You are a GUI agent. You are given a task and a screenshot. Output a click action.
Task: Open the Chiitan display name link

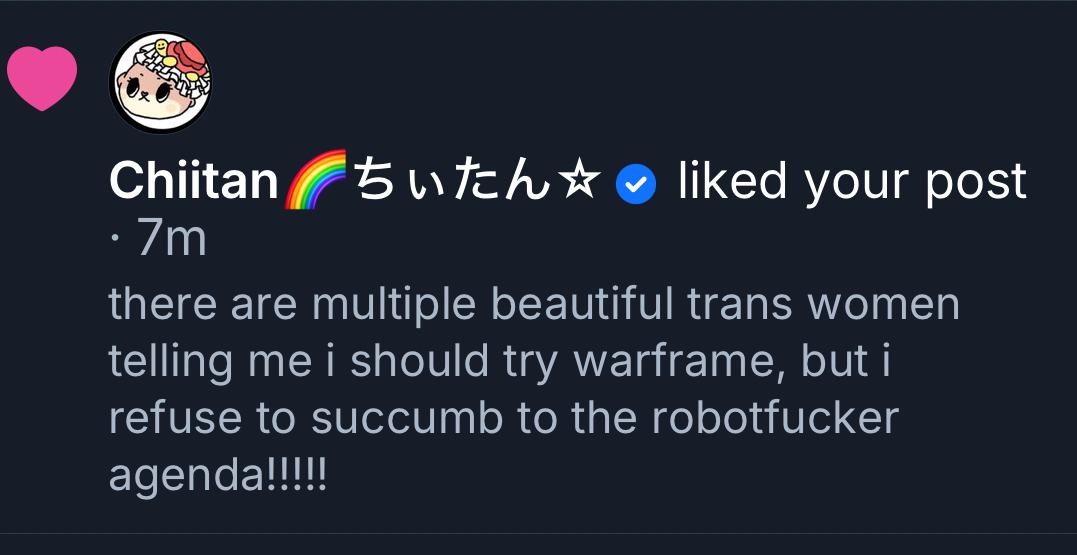(194, 182)
